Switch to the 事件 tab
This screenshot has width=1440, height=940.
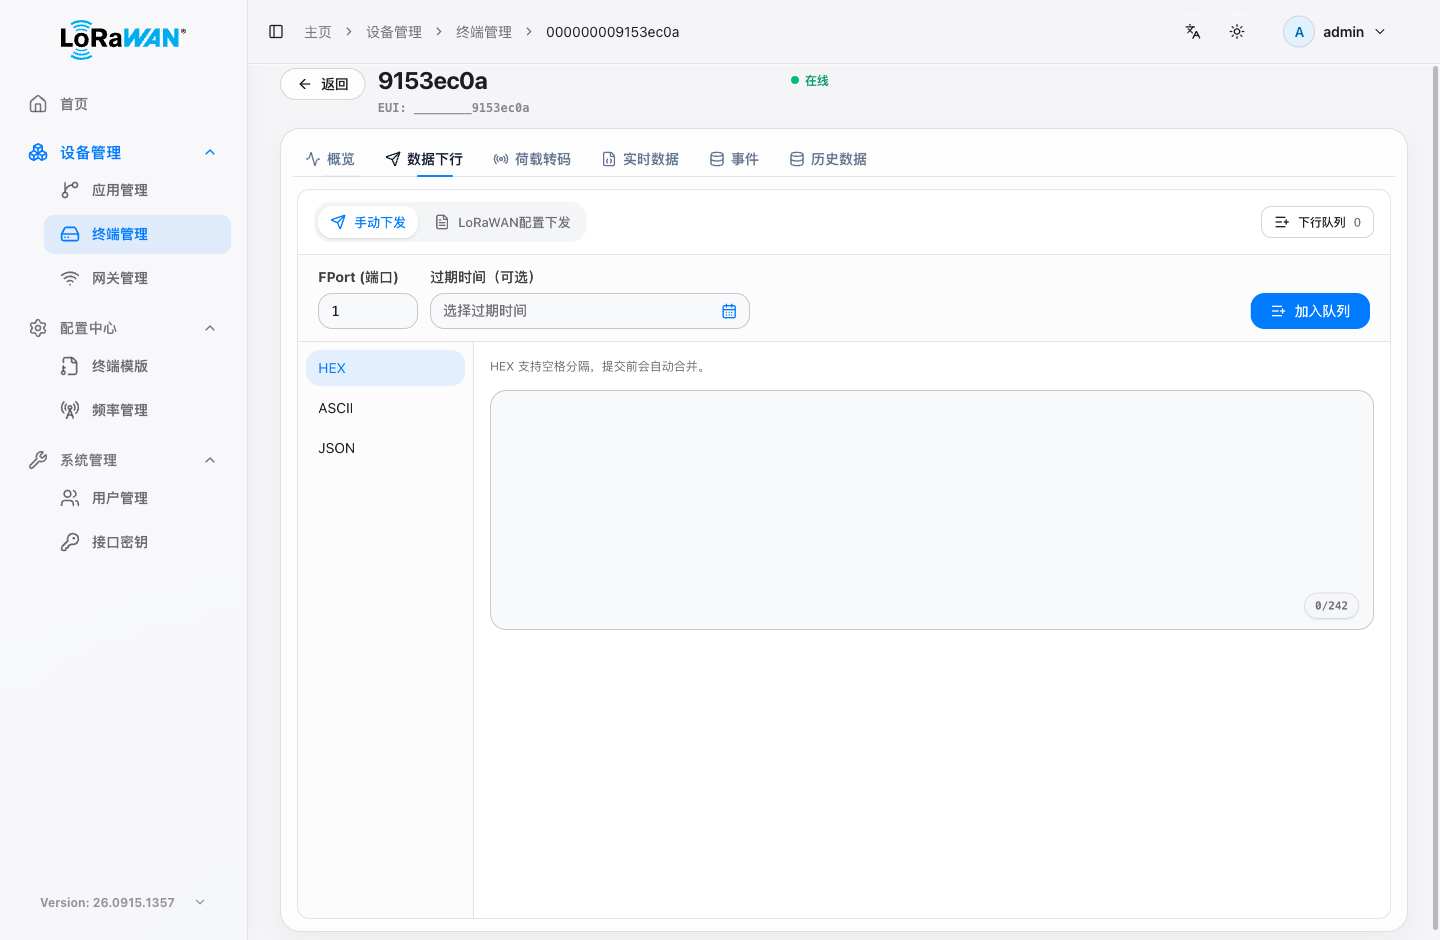[x=734, y=159]
